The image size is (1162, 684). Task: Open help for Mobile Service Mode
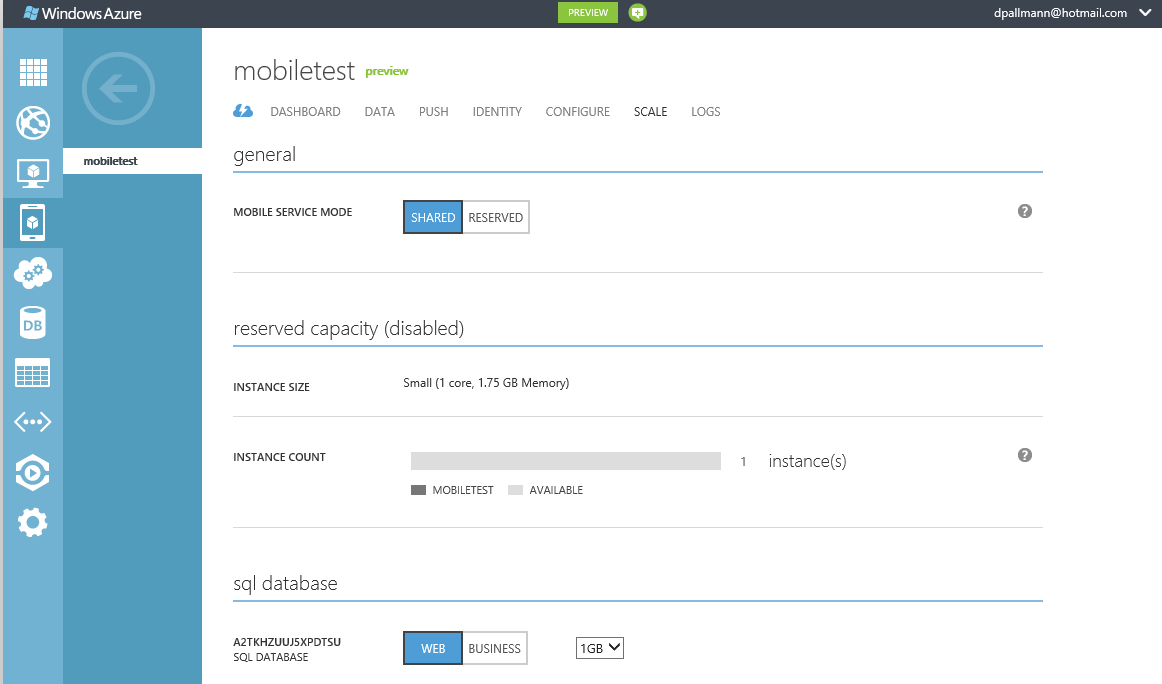(x=1025, y=211)
